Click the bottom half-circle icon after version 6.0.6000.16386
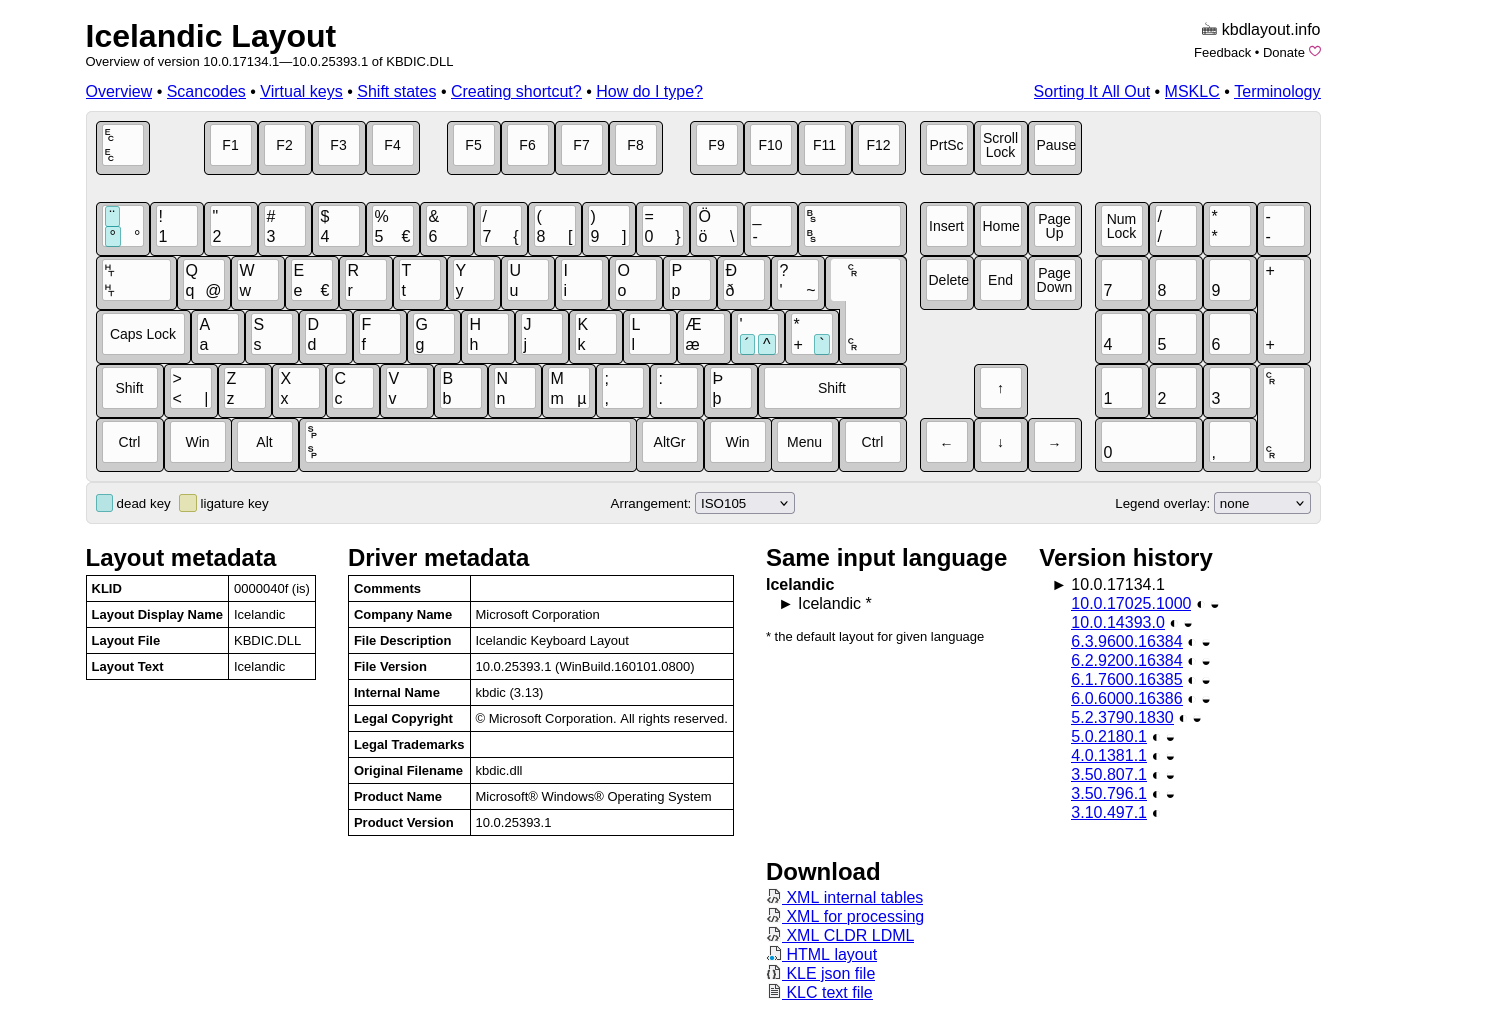The image size is (1488, 1017). (x=1206, y=701)
